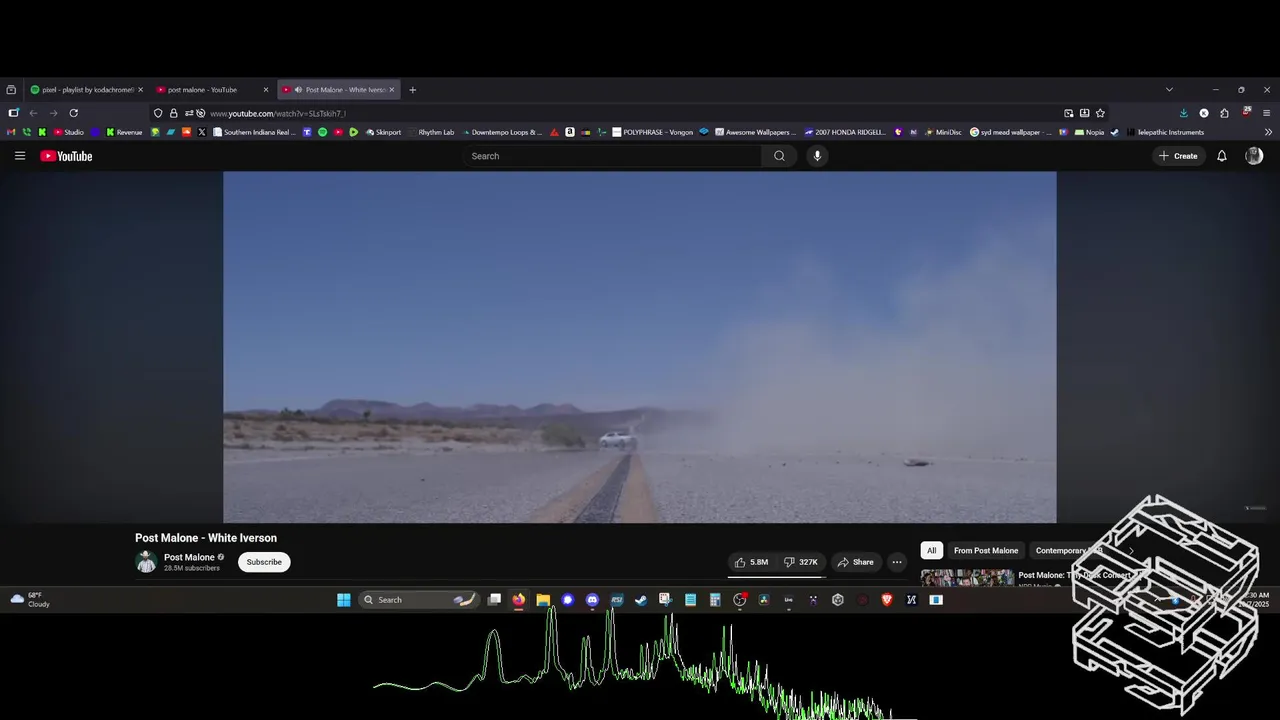Open the Studio bookmark
The image size is (1280, 720).
point(68,132)
